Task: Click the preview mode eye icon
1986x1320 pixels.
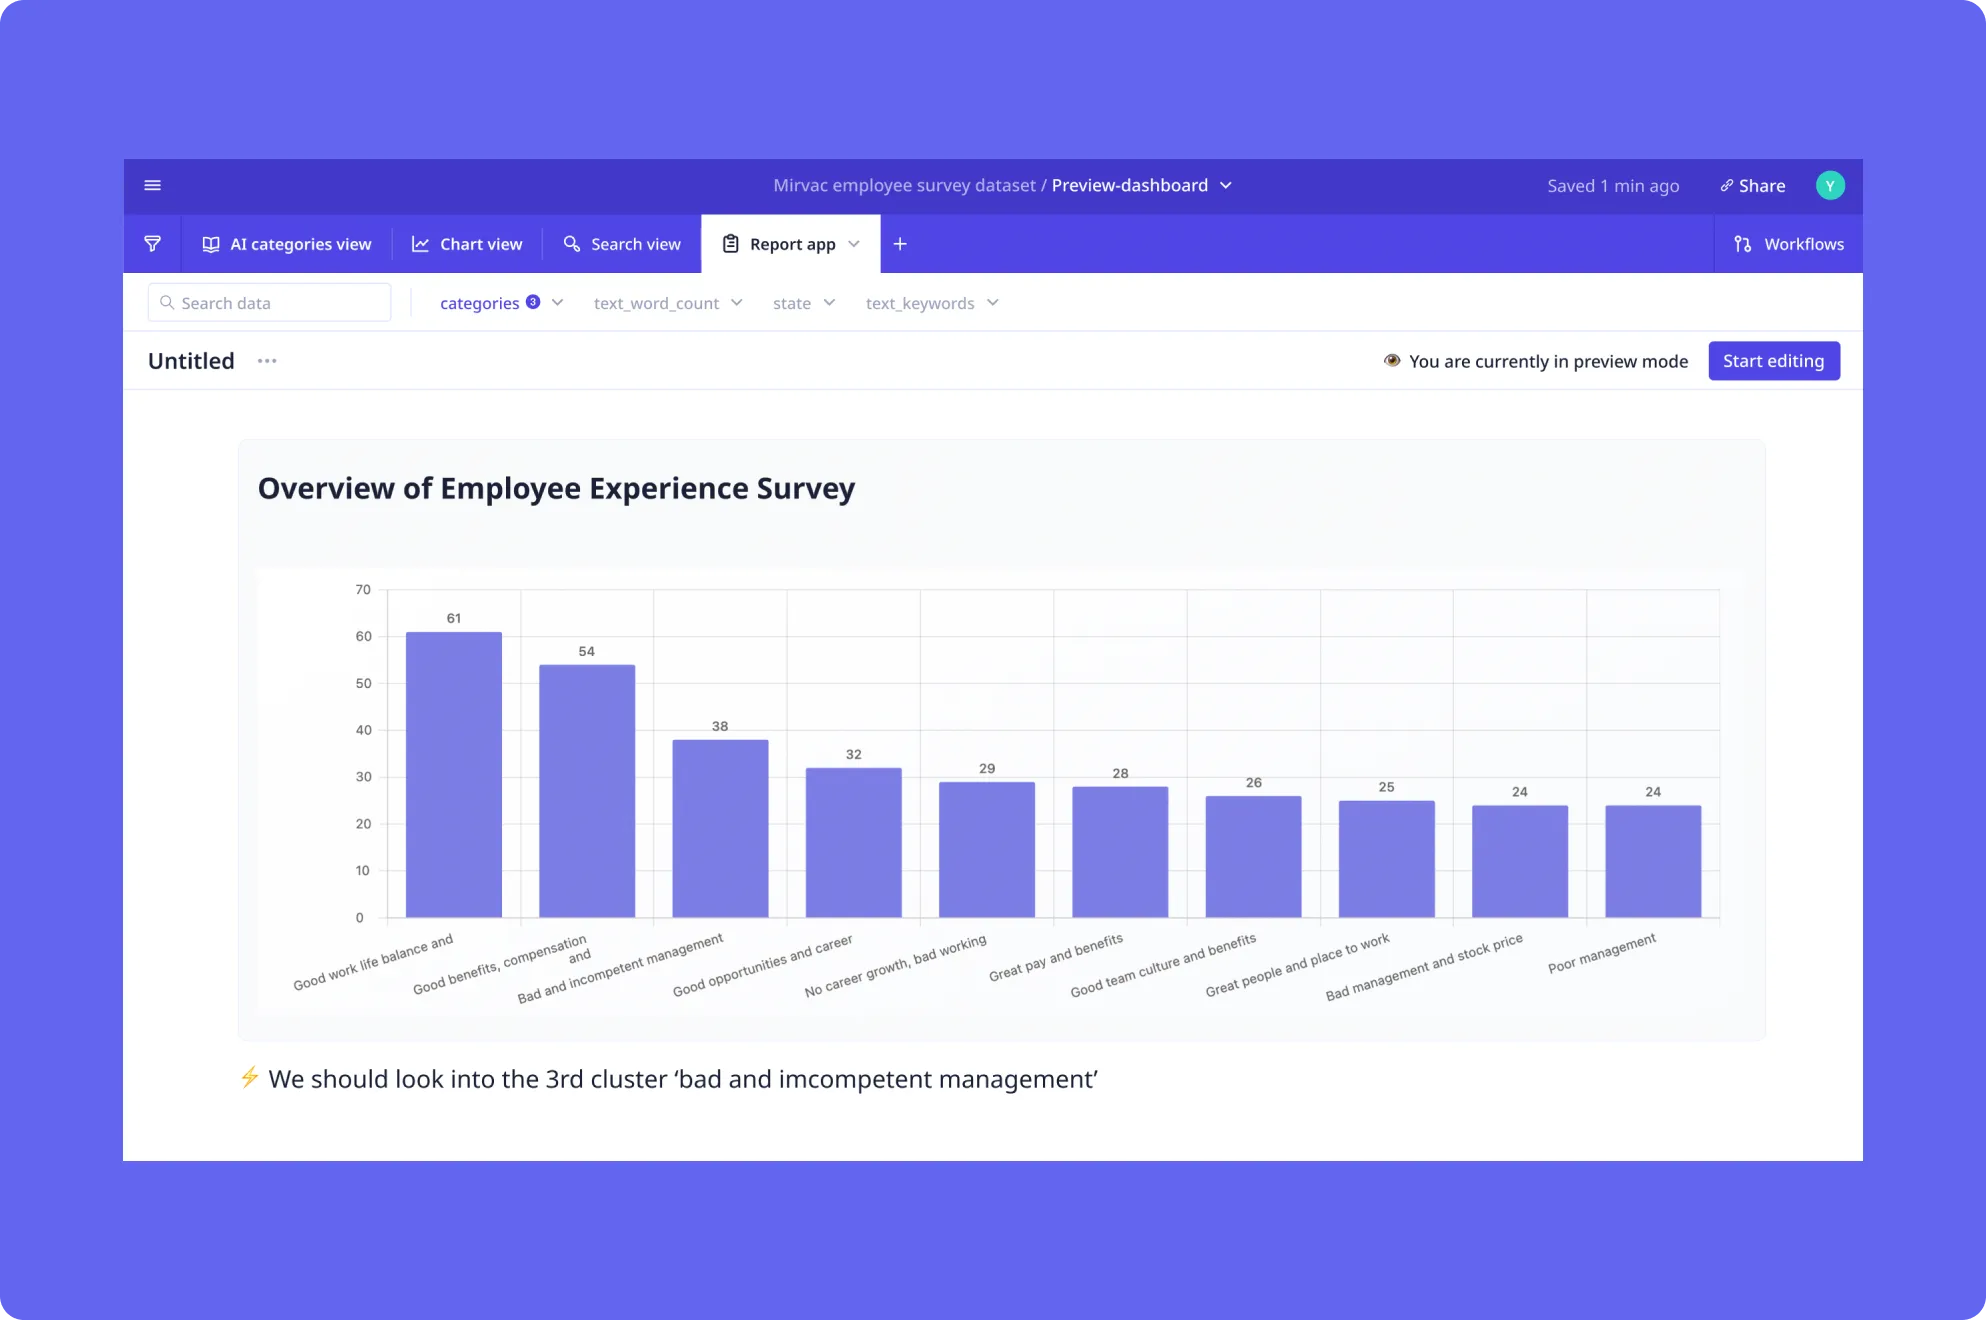Action: [x=1392, y=361]
